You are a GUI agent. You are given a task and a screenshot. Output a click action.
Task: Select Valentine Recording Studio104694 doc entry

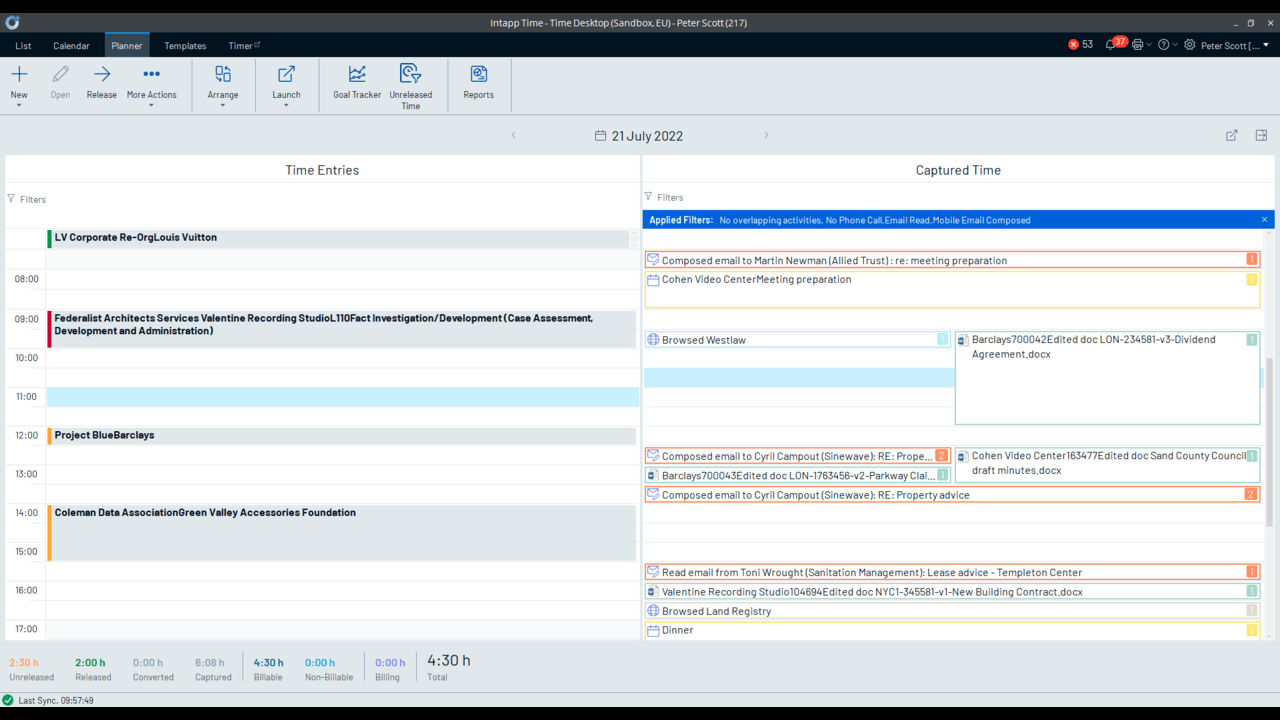(952, 592)
